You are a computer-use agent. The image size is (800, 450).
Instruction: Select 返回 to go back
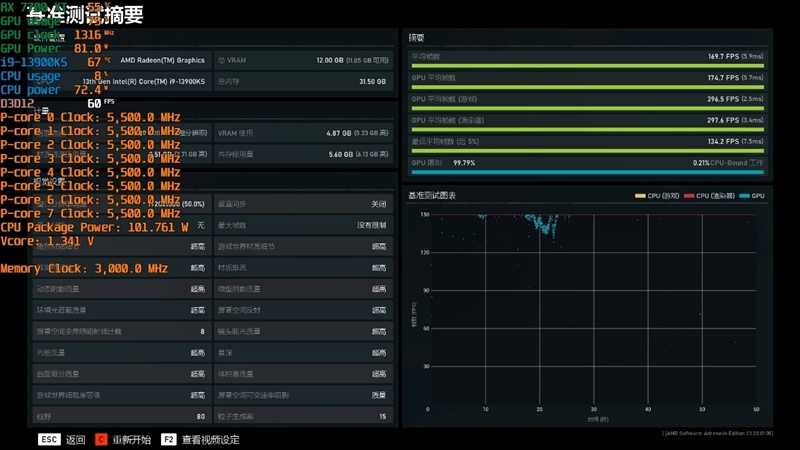click(76, 439)
